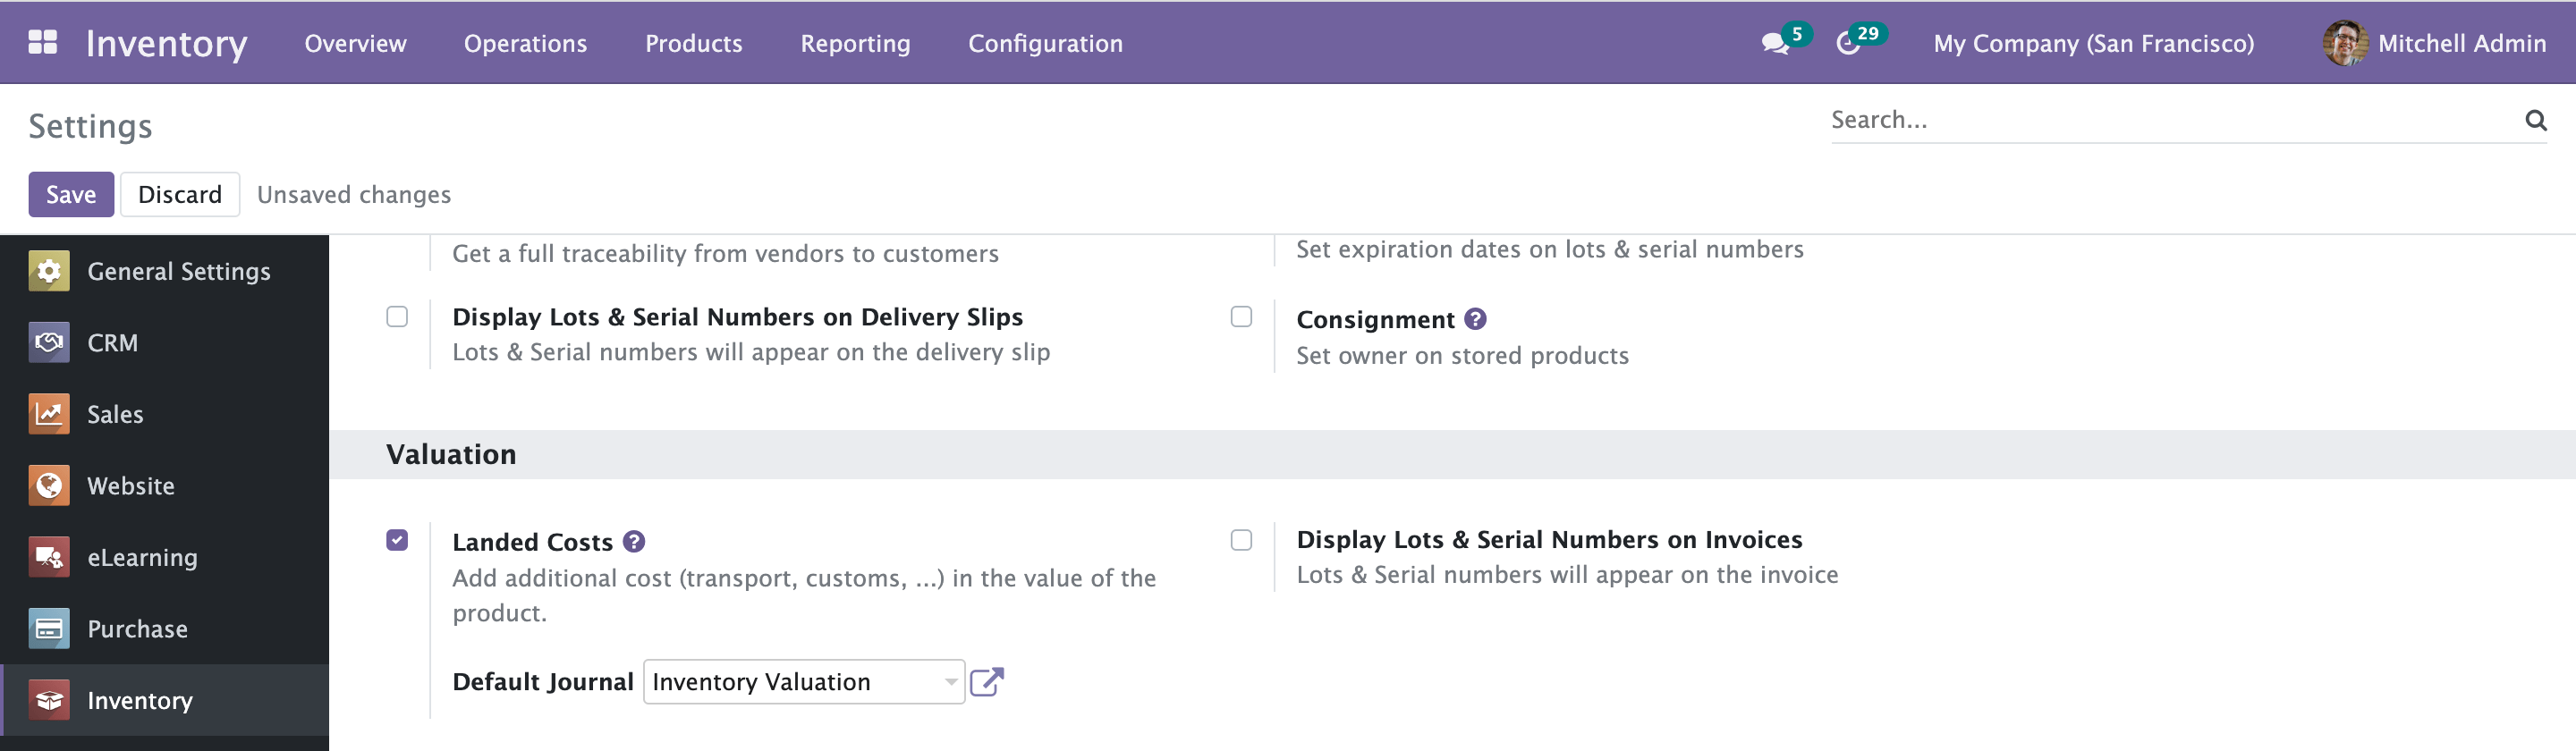Viewport: 2576px width, 751px height.
Task: Open the activities clock icon
Action: [1848, 44]
